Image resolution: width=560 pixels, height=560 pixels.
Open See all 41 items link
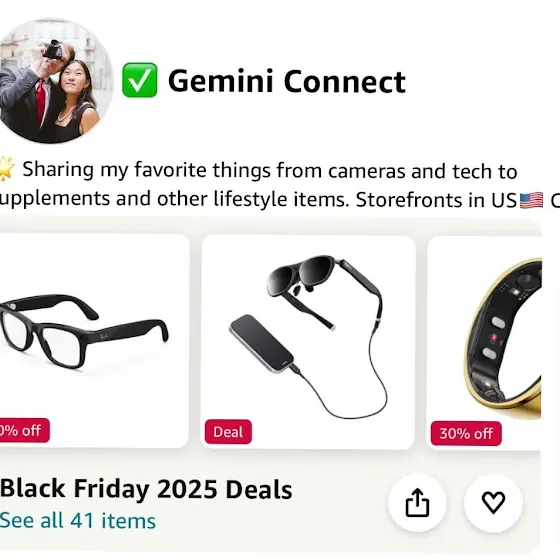click(78, 521)
